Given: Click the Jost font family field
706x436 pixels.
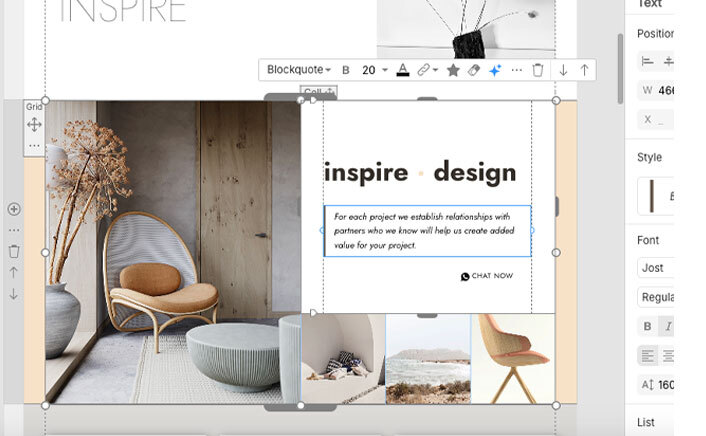Looking at the screenshot, I should (x=656, y=268).
